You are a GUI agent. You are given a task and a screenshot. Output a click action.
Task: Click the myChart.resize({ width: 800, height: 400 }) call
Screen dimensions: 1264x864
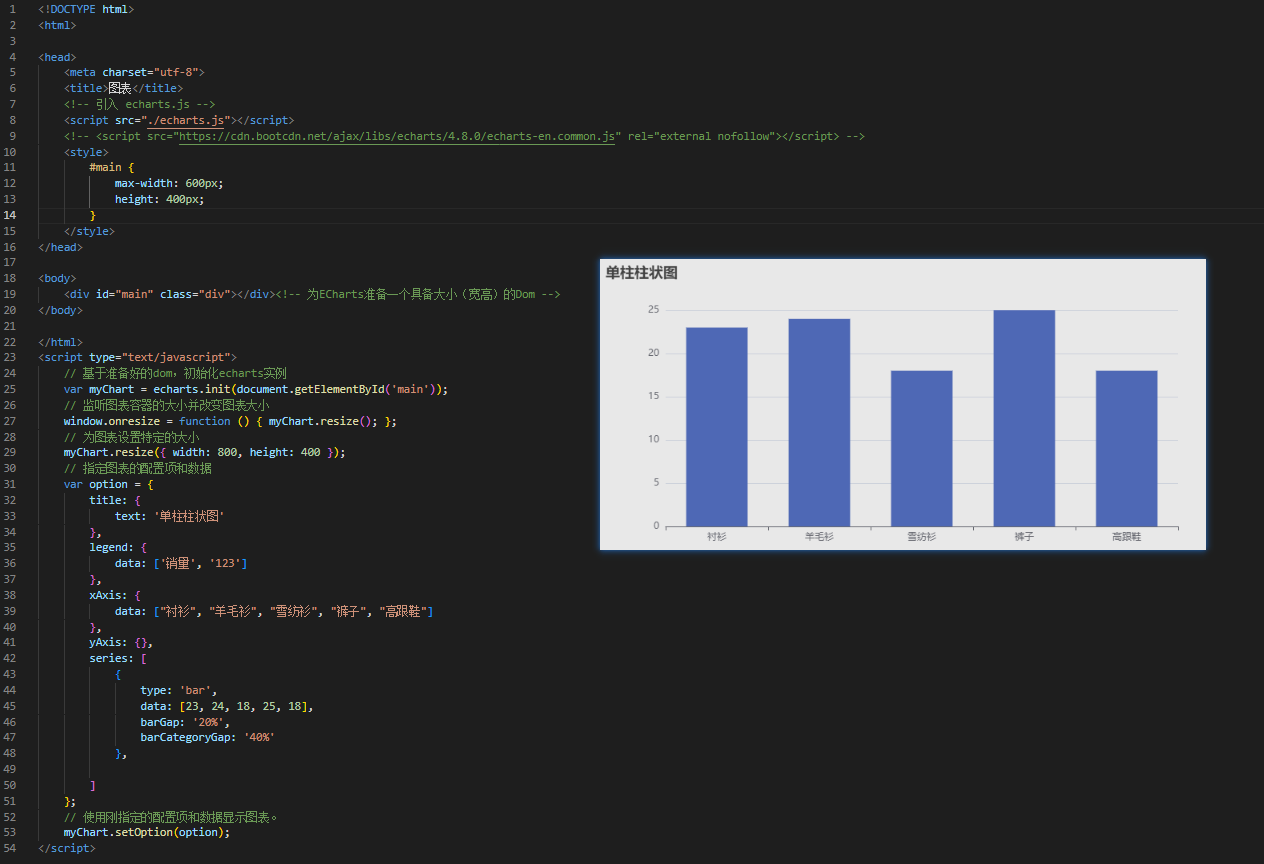click(x=205, y=452)
